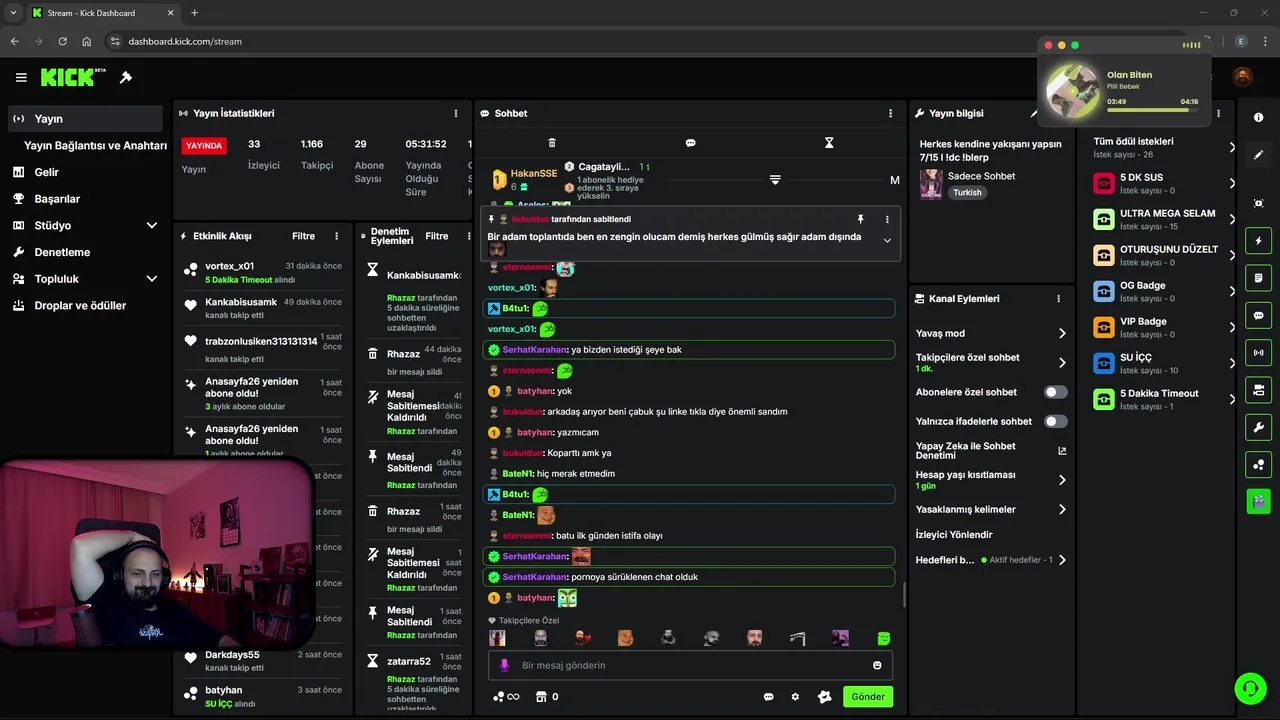Open 5 Dakika Timeout reward requests

click(1163, 399)
